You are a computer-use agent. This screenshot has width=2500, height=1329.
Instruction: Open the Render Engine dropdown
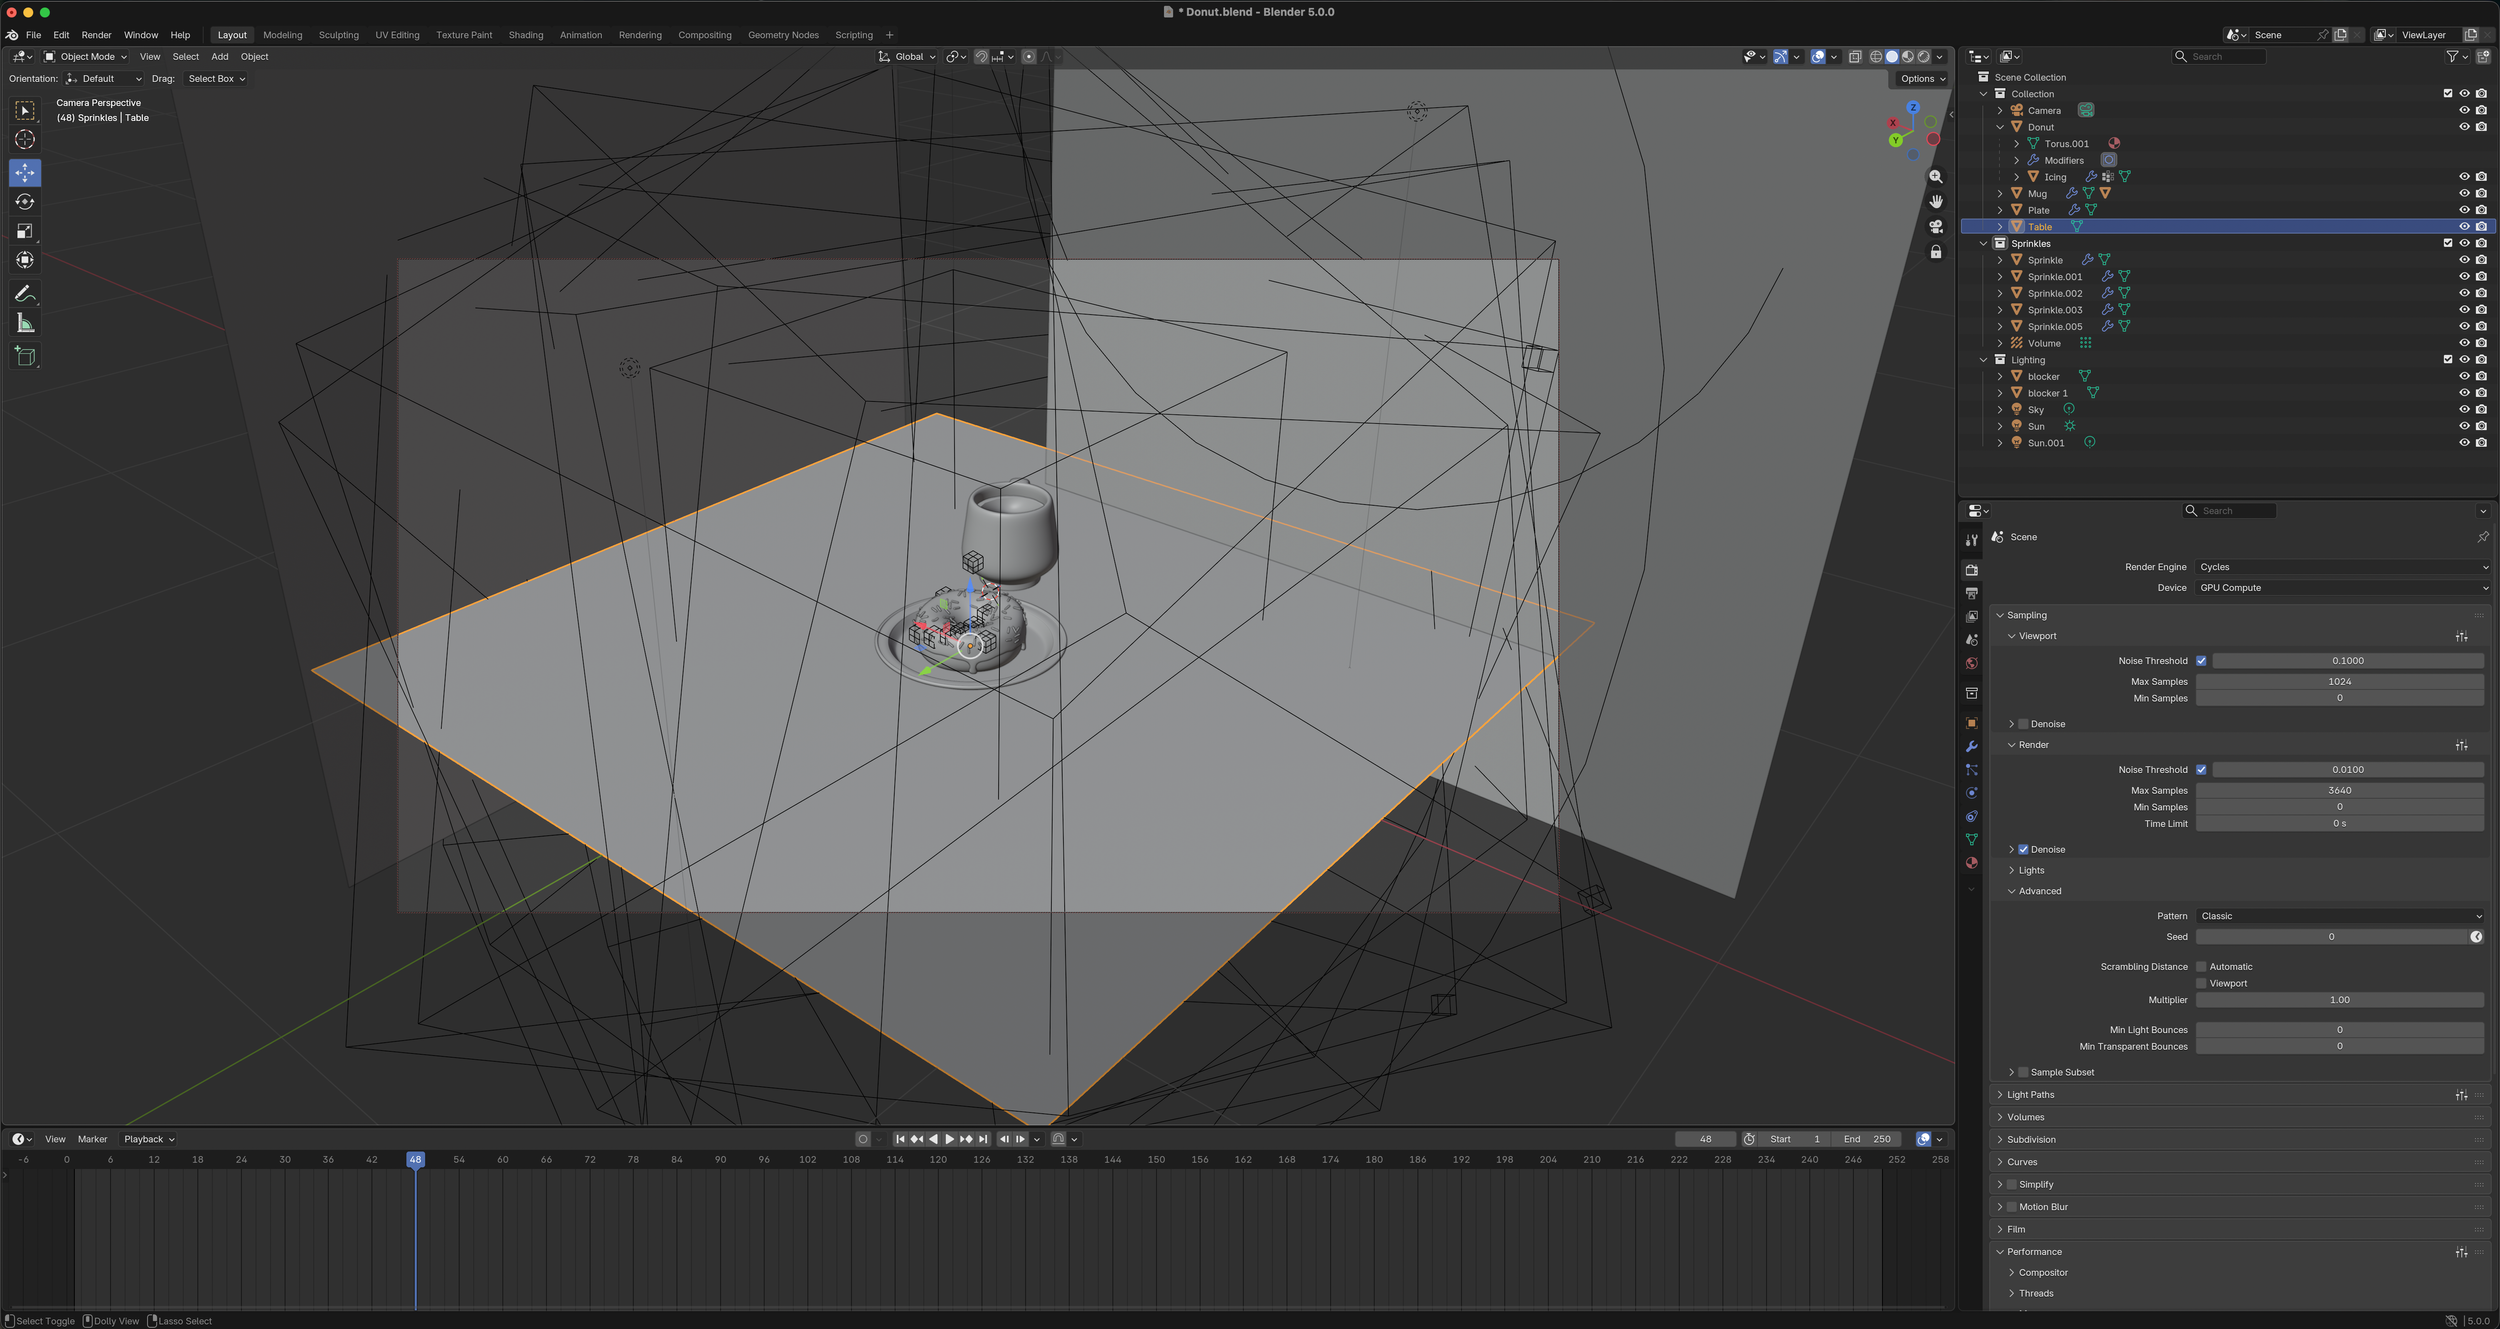tap(2342, 567)
